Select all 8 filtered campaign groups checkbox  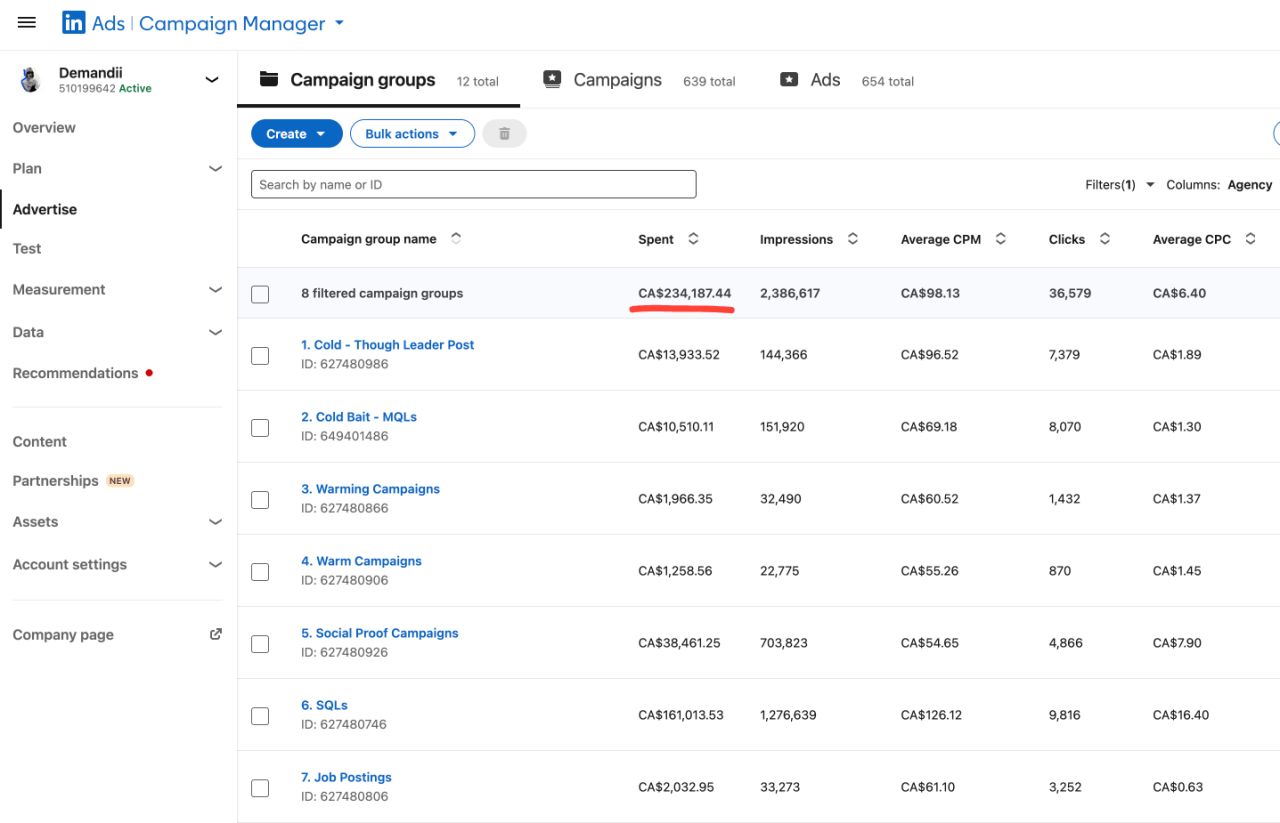point(260,294)
